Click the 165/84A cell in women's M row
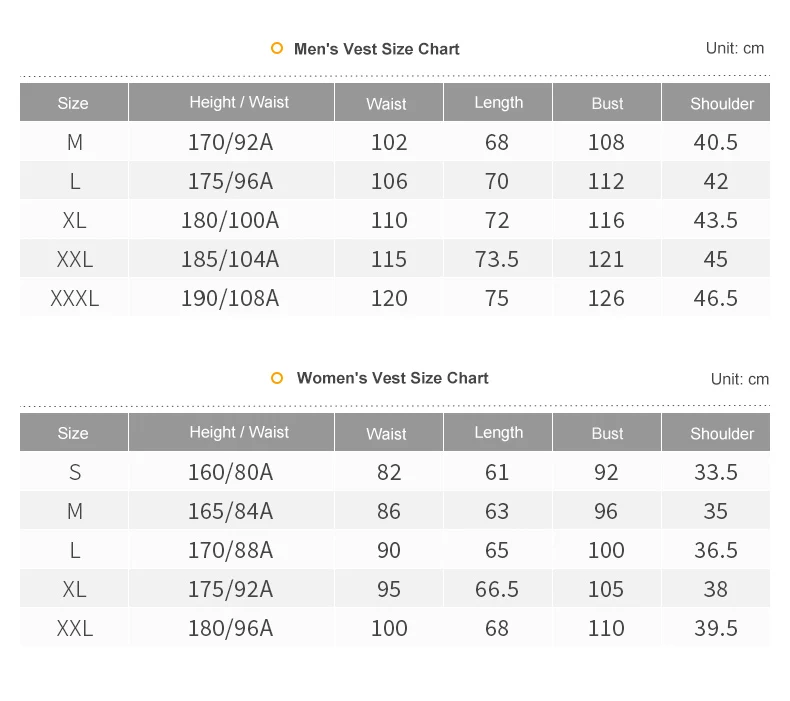The height and width of the screenshot is (701, 790). pyautogui.click(x=230, y=511)
